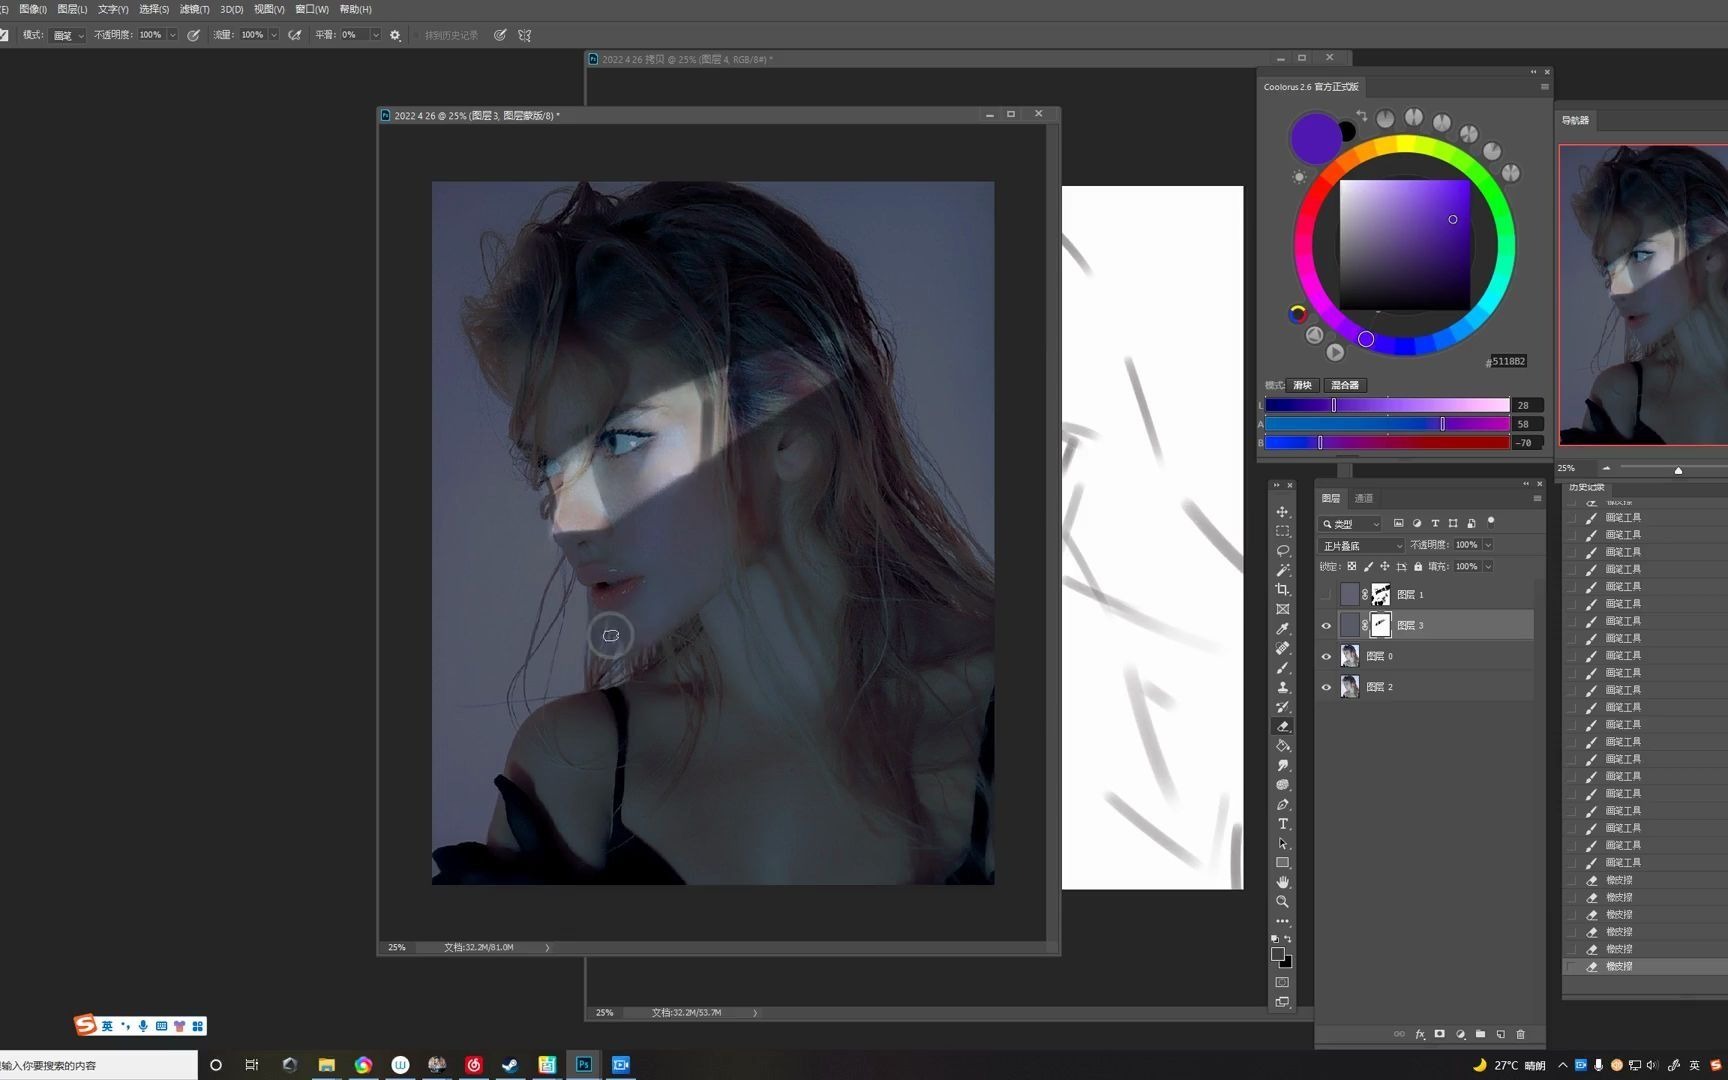This screenshot has width=1728, height=1080.
Task: Click Coolorus L slider handle
Action: [1333, 405]
